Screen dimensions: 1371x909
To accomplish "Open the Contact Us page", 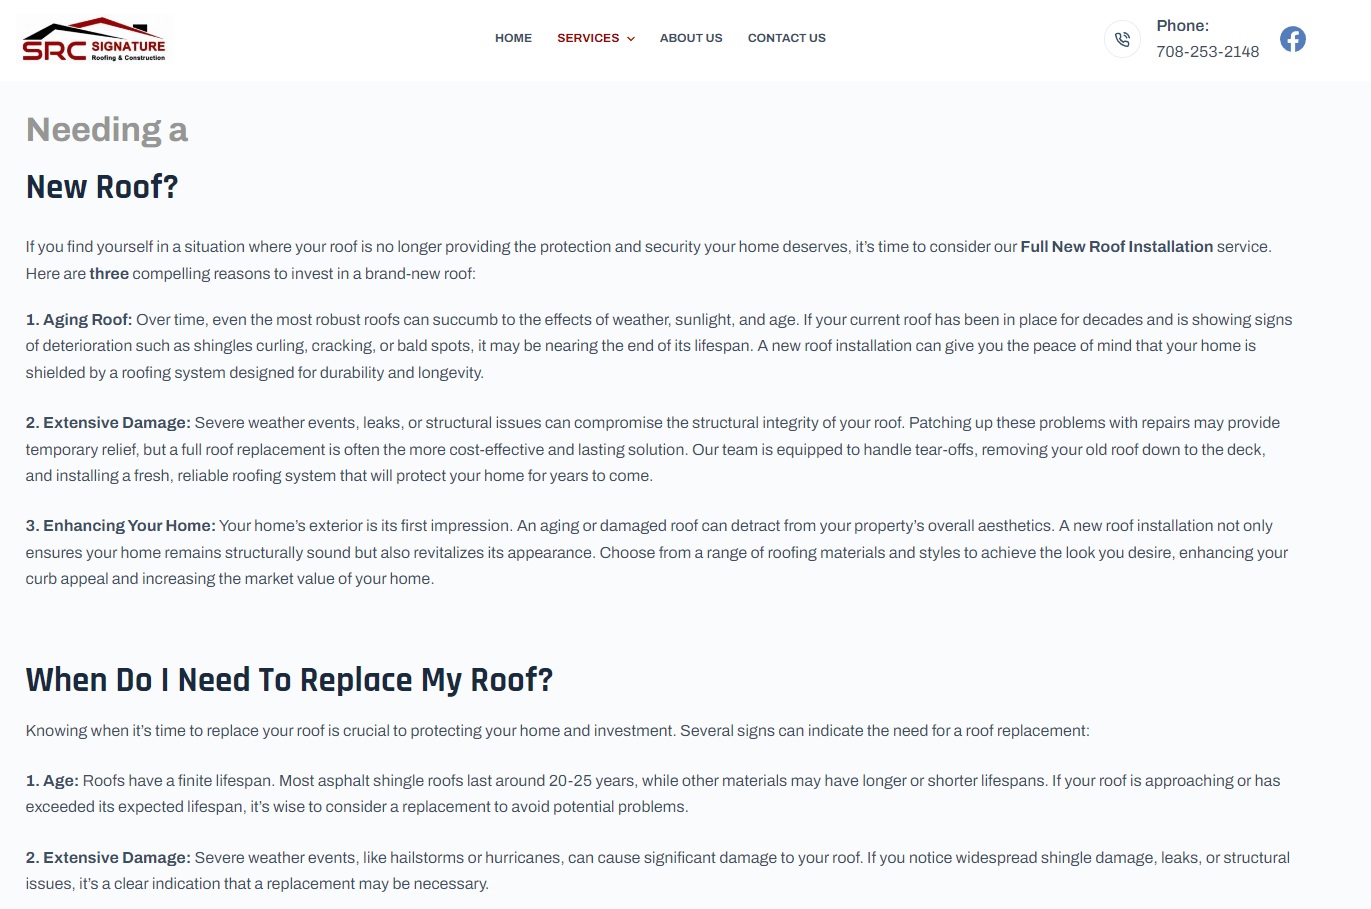I will pyautogui.click(x=787, y=38).
